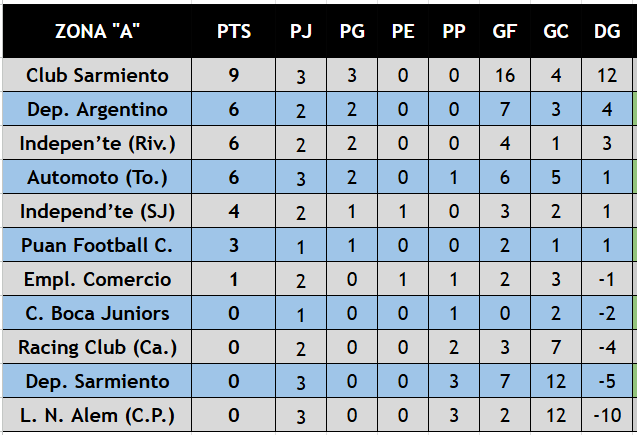Select the PJ column header
The width and height of the screenshot is (637, 435).
[x=301, y=31]
